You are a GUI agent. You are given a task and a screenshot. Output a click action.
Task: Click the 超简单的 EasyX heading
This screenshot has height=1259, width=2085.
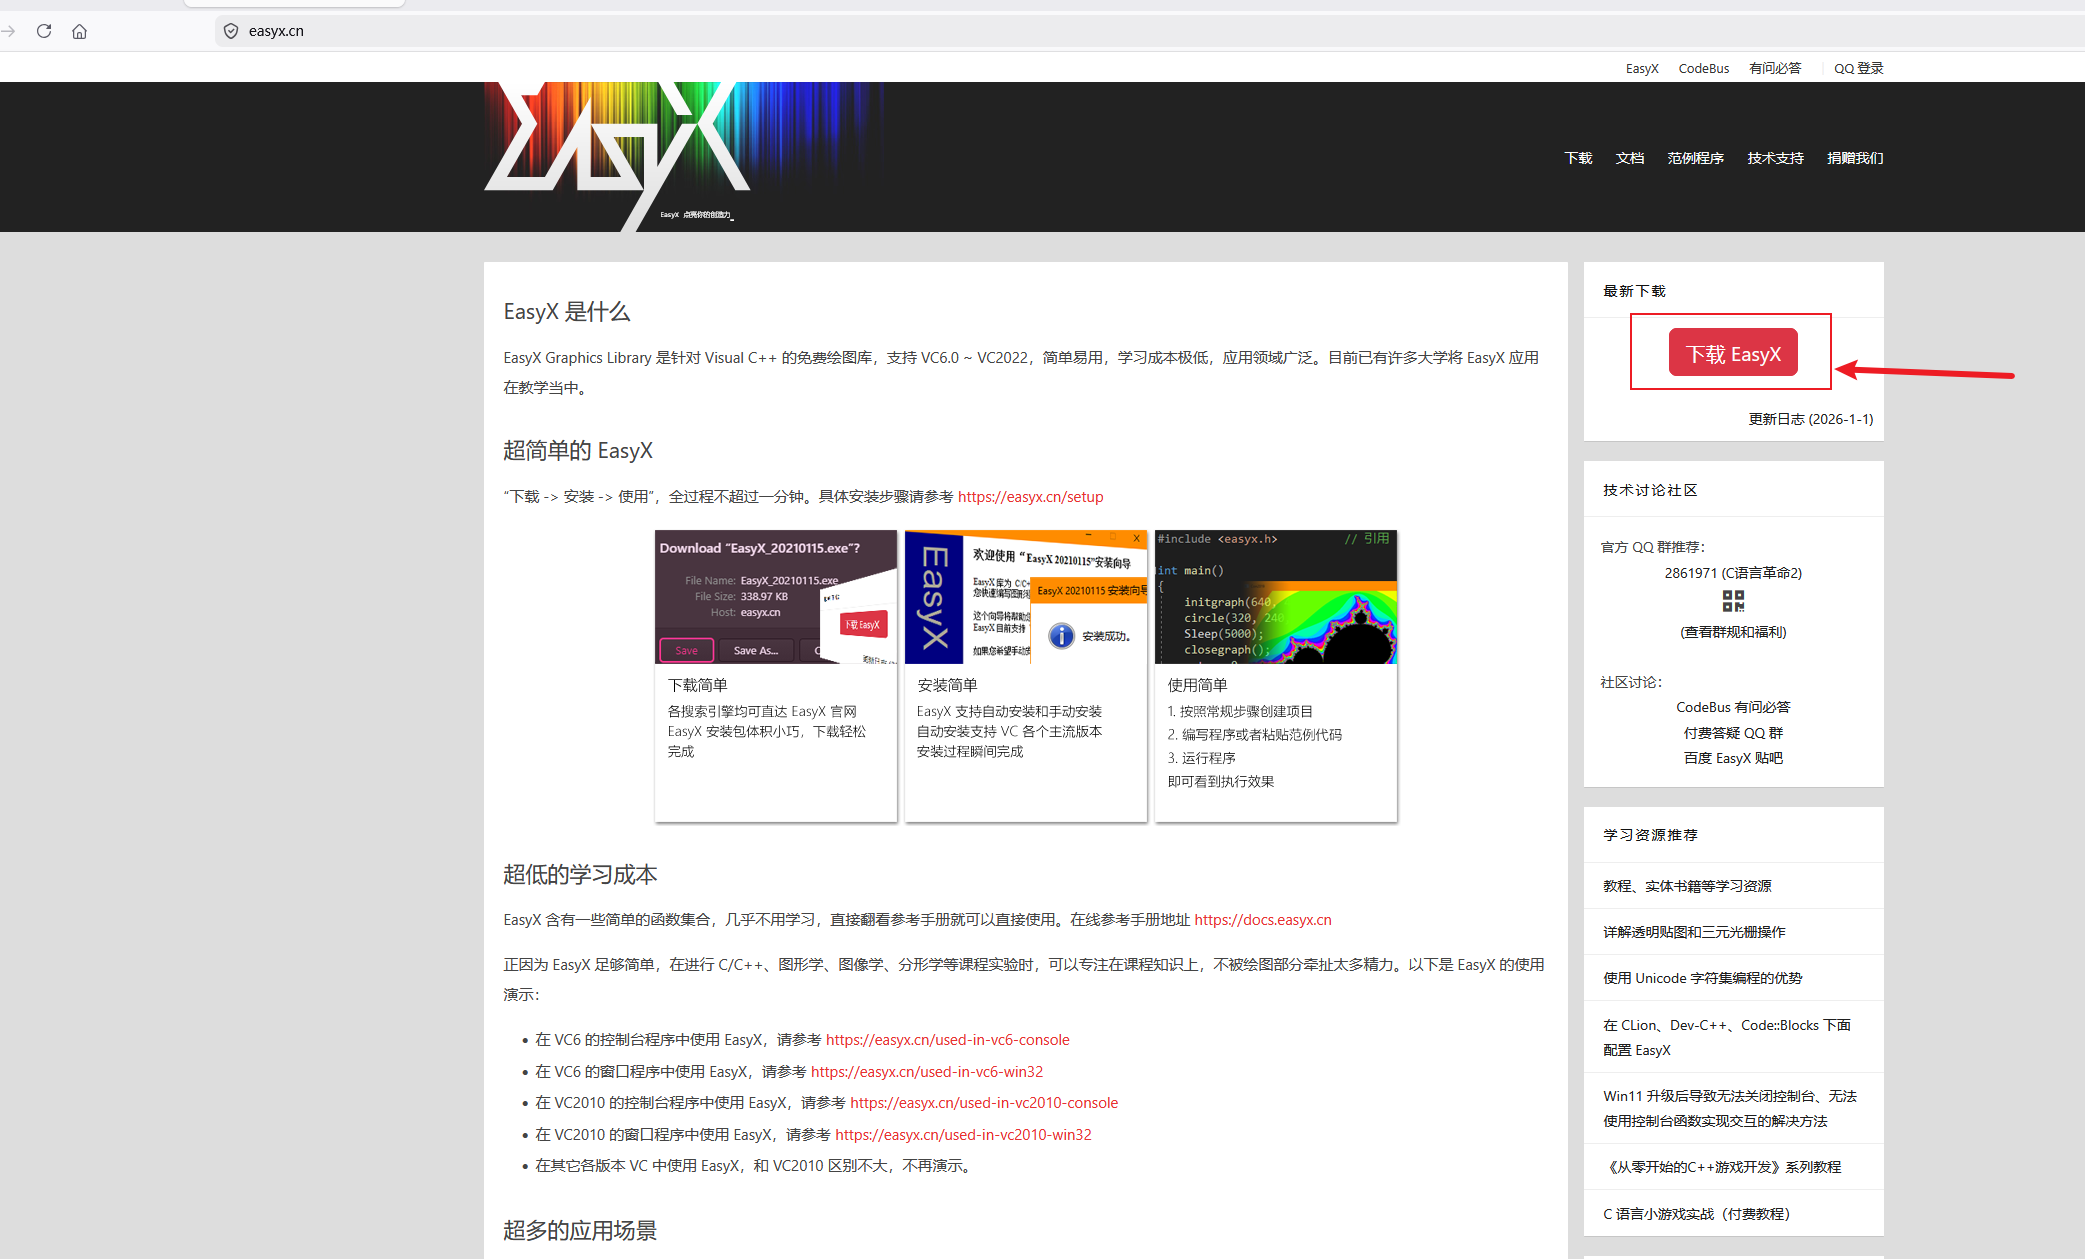click(578, 451)
